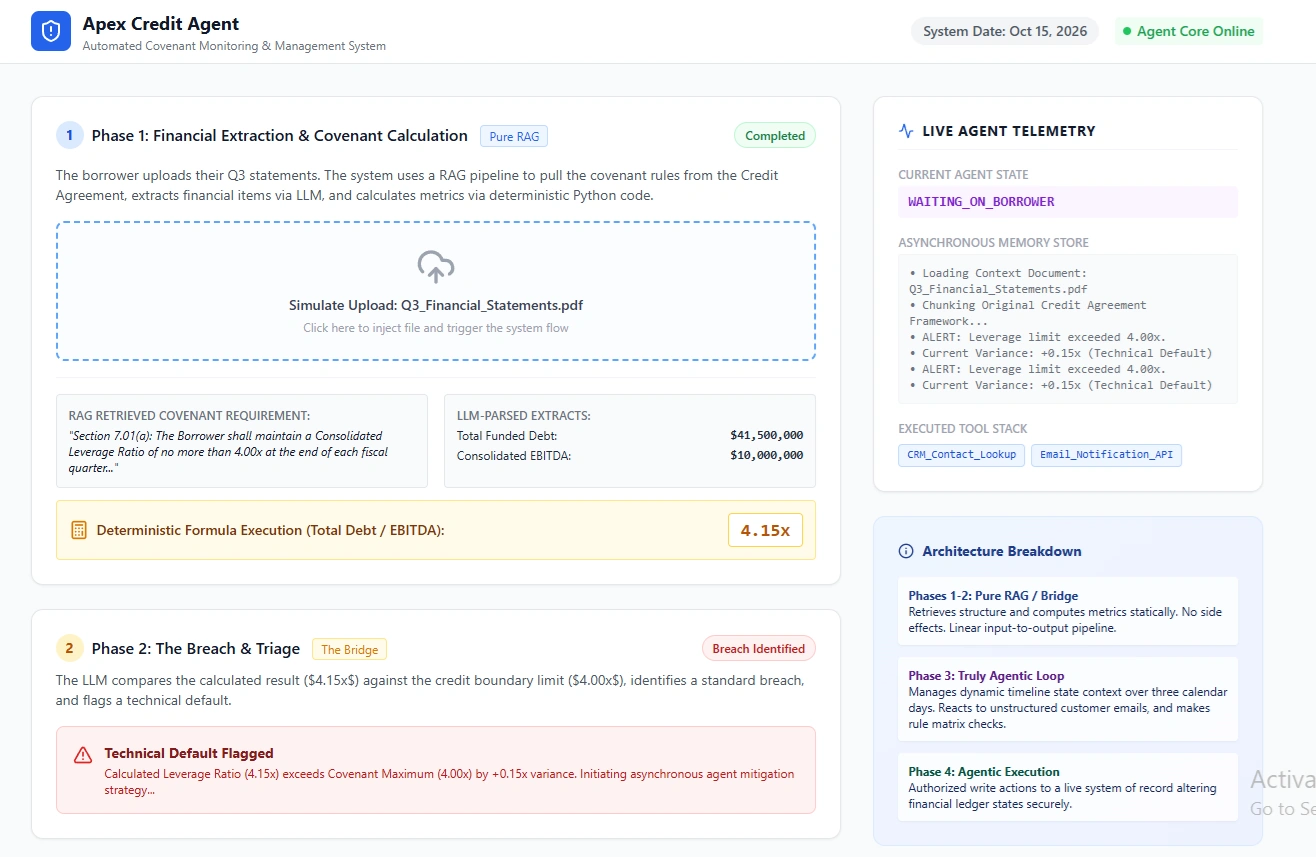Click the pulse icon next to Live Agent Telemetry

(906, 131)
